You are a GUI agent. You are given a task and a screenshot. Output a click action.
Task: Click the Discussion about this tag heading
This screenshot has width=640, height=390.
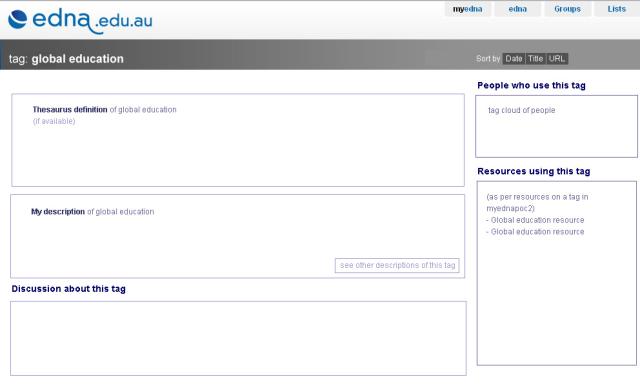tap(69, 289)
